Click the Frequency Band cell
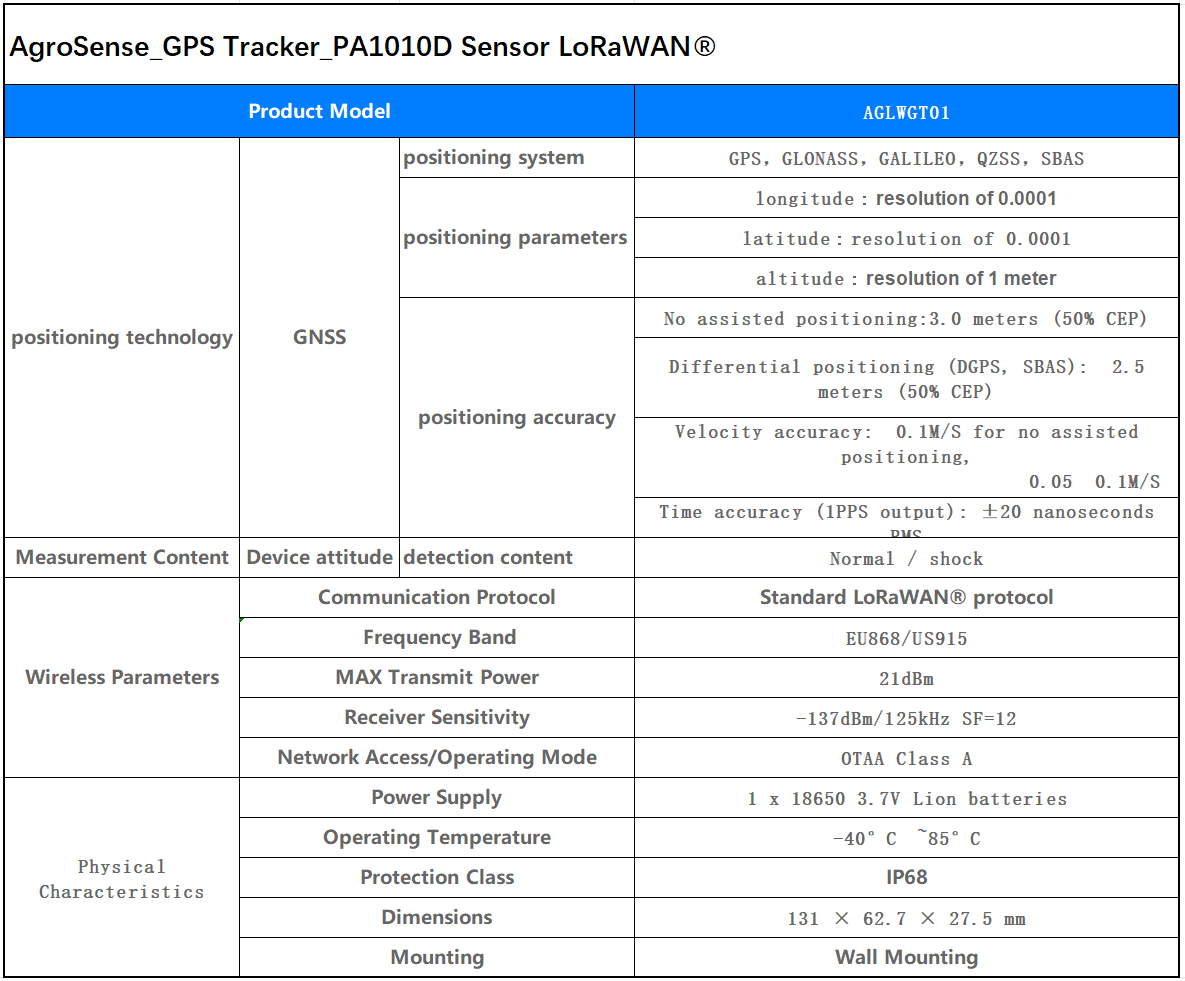Image resolution: width=1185 pixels, height=981 pixels. pyautogui.click(x=437, y=638)
